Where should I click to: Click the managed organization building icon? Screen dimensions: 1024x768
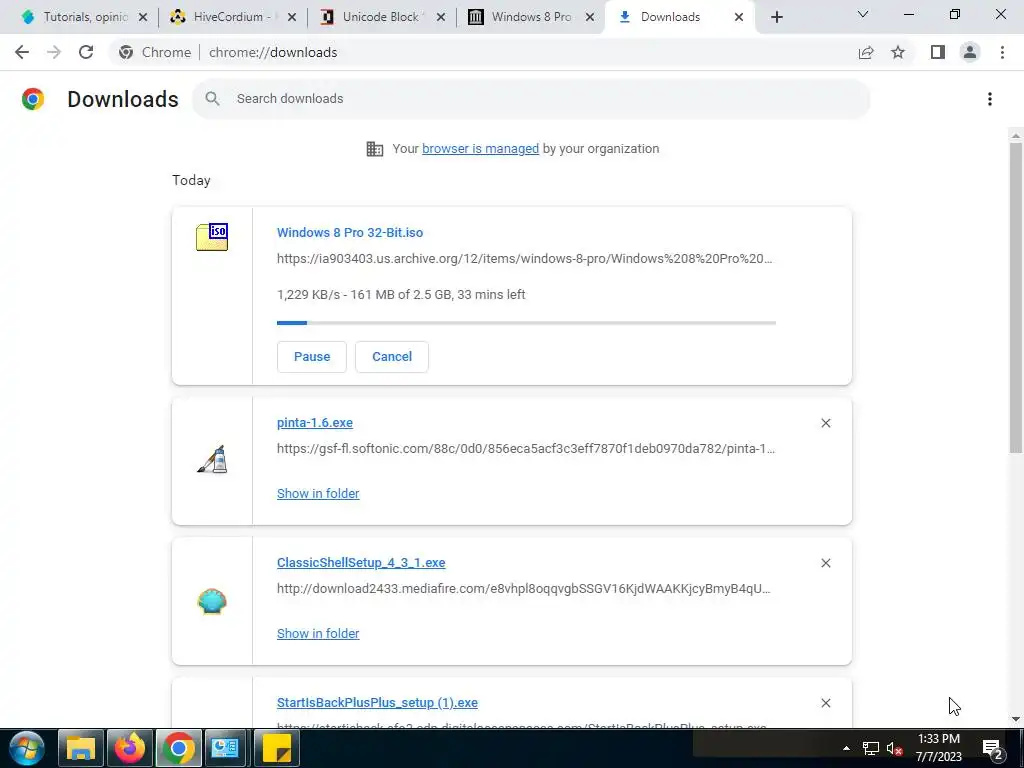coord(375,149)
